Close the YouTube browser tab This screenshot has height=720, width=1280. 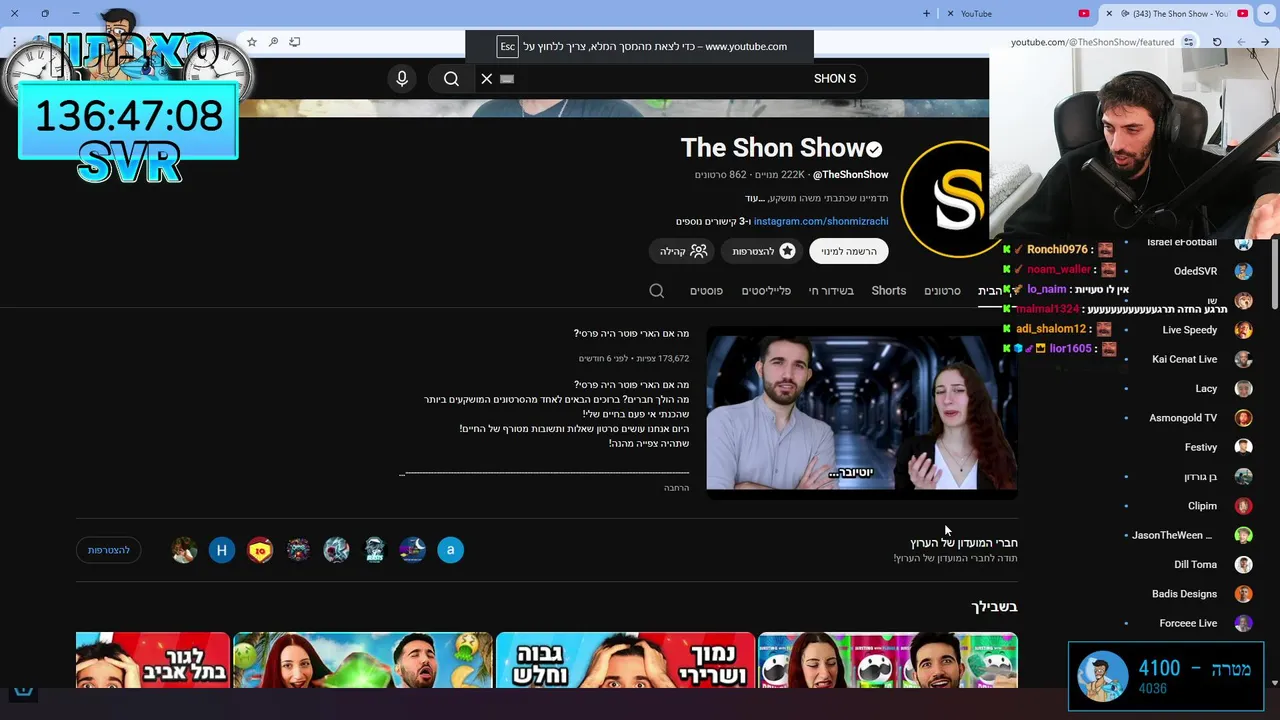coord(951,13)
